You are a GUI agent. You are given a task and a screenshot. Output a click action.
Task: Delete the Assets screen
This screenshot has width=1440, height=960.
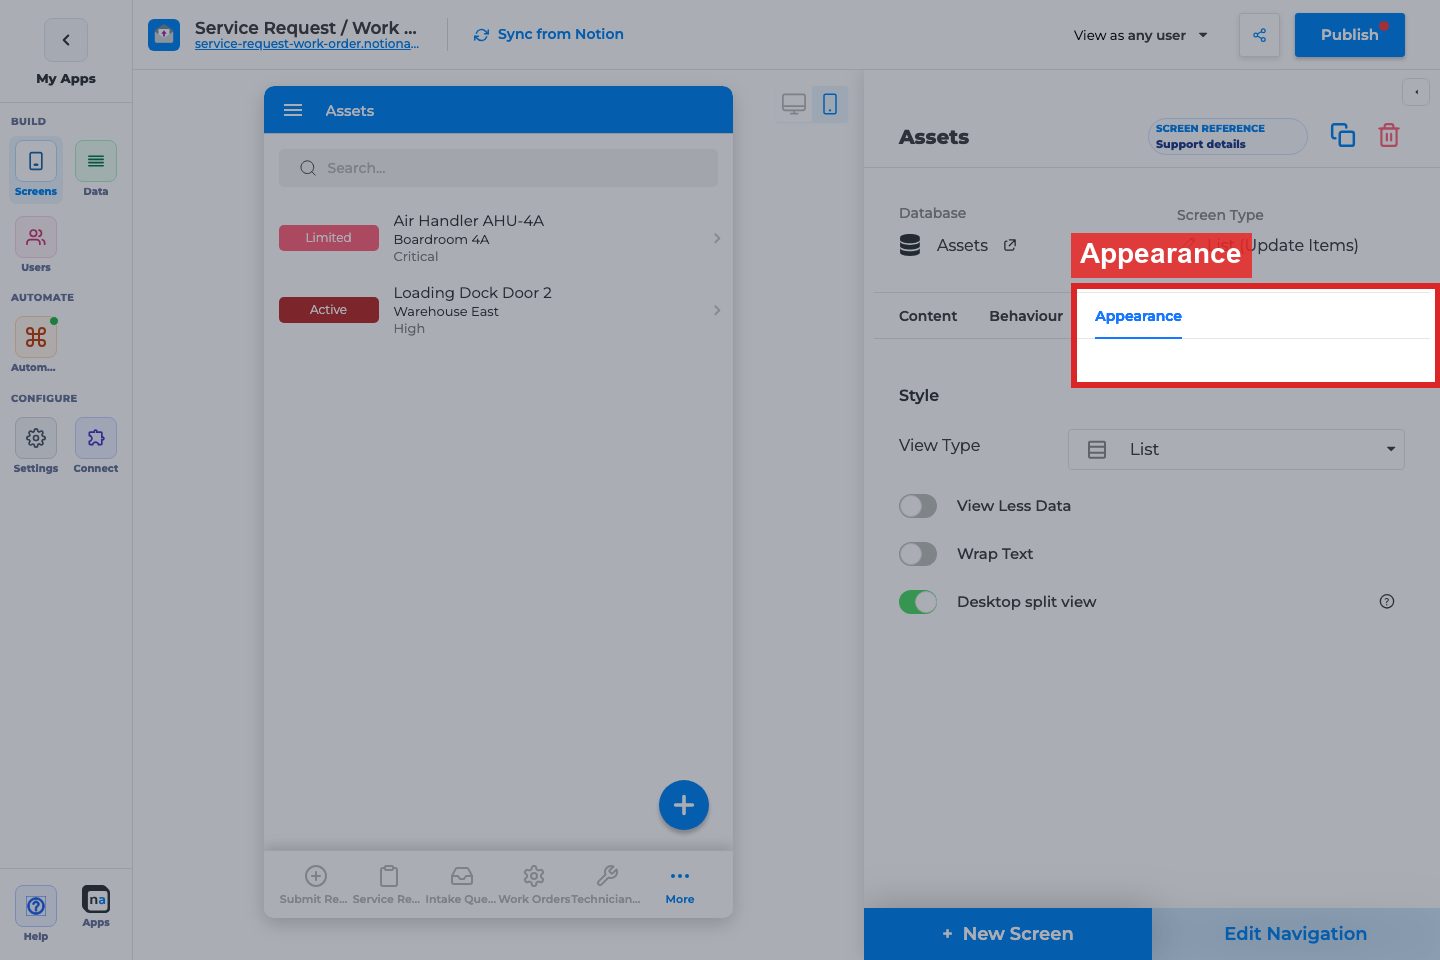1389,135
